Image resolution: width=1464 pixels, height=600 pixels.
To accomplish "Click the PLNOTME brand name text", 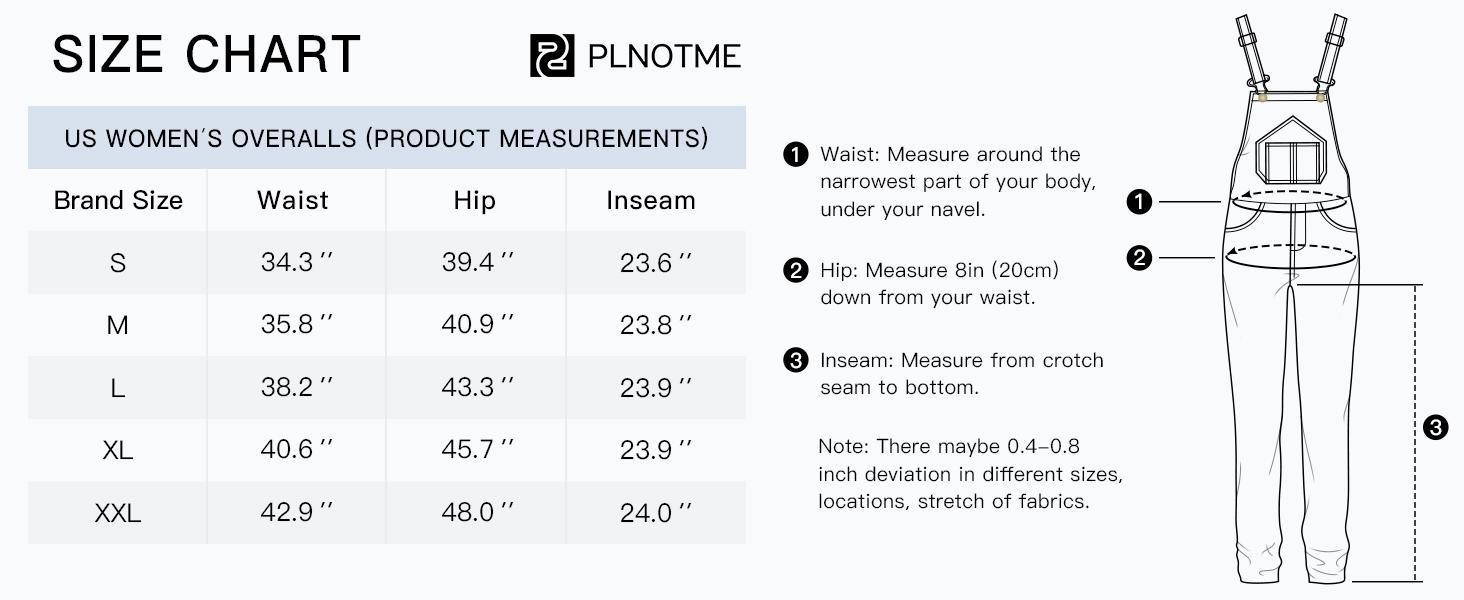I will coord(664,55).
